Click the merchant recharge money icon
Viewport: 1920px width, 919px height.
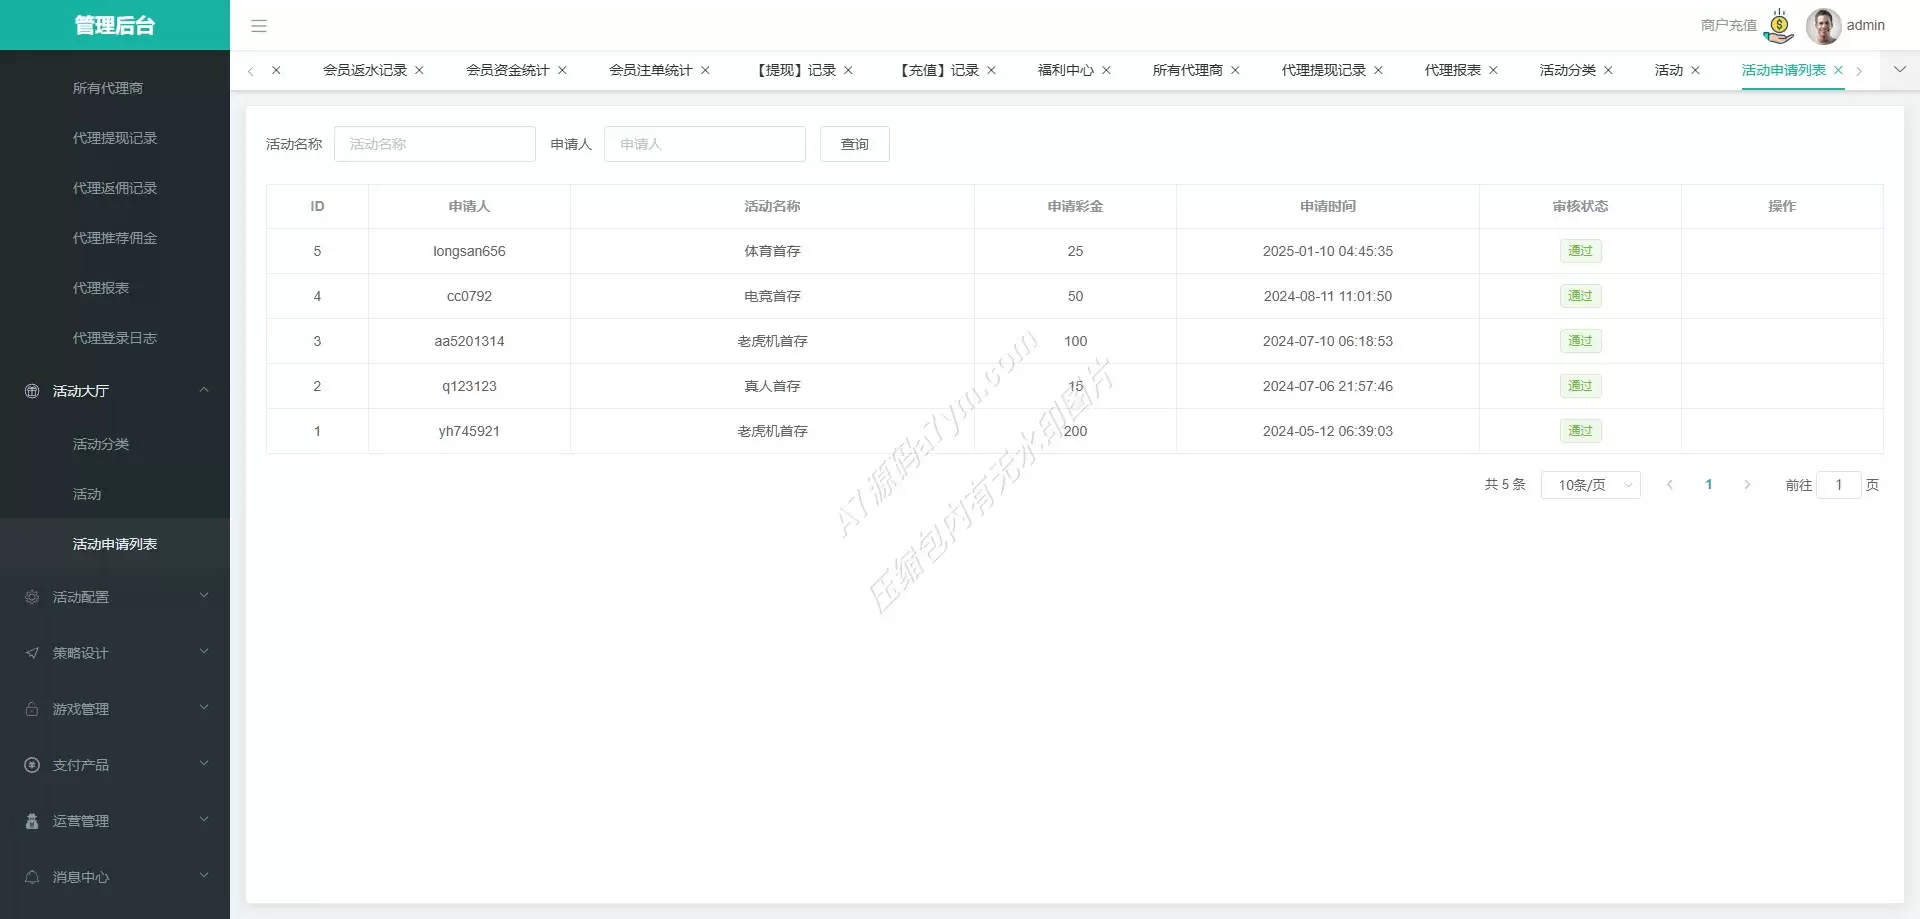pyautogui.click(x=1779, y=26)
